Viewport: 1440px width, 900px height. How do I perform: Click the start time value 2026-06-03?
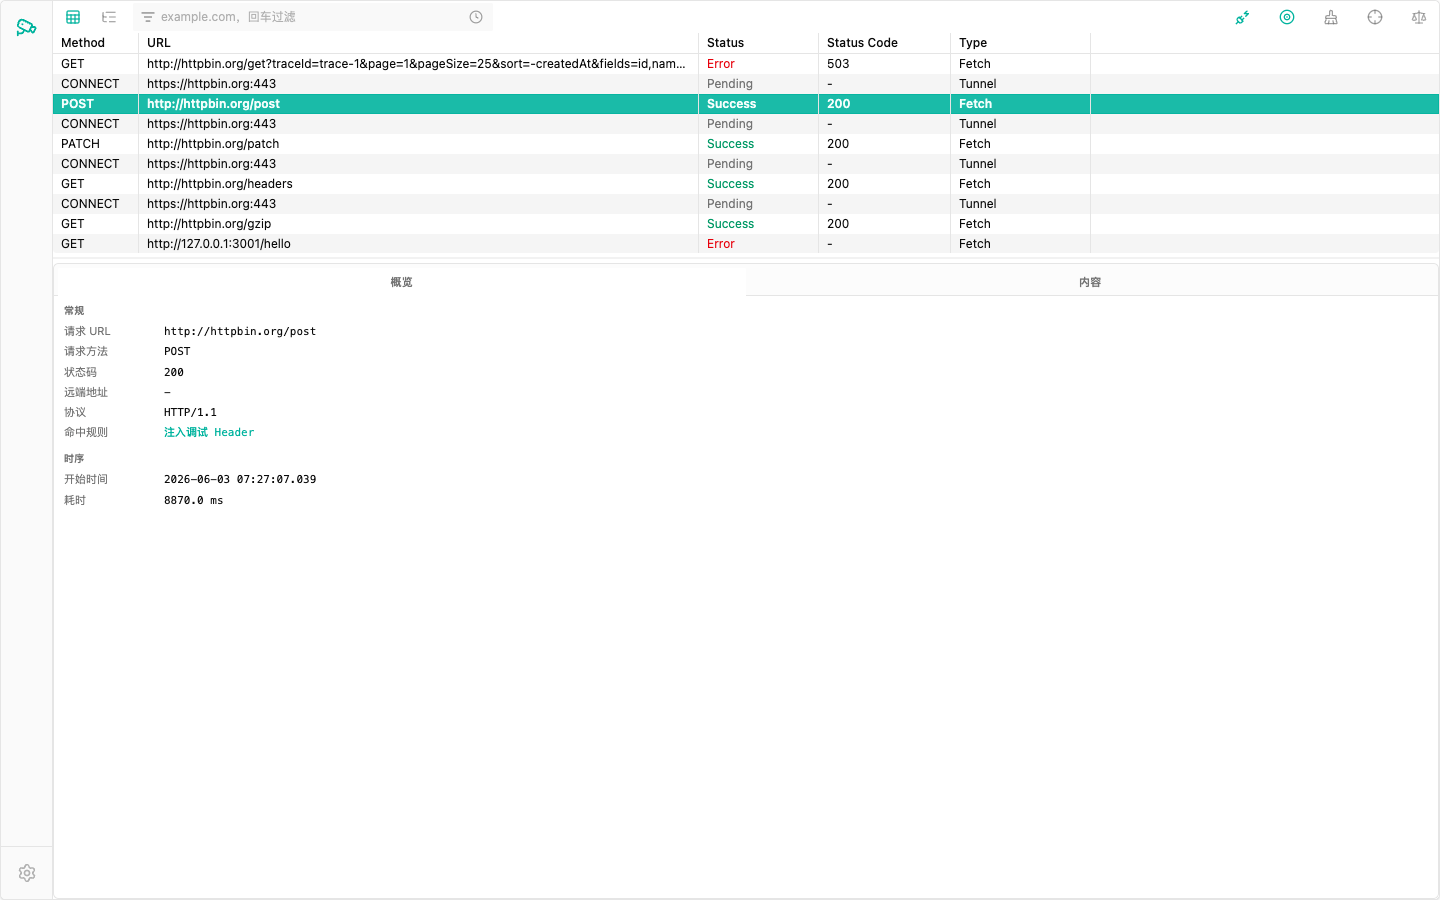tap(240, 479)
